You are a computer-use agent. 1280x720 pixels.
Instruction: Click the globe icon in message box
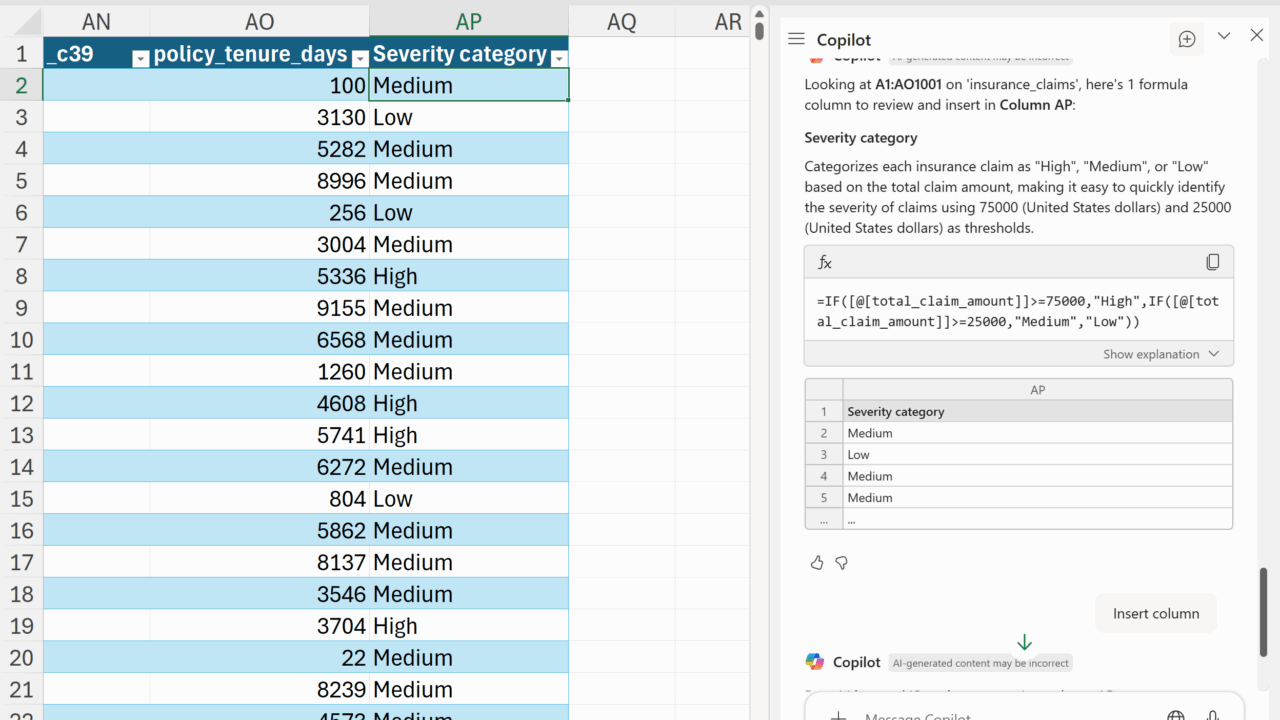(1176, 715)
